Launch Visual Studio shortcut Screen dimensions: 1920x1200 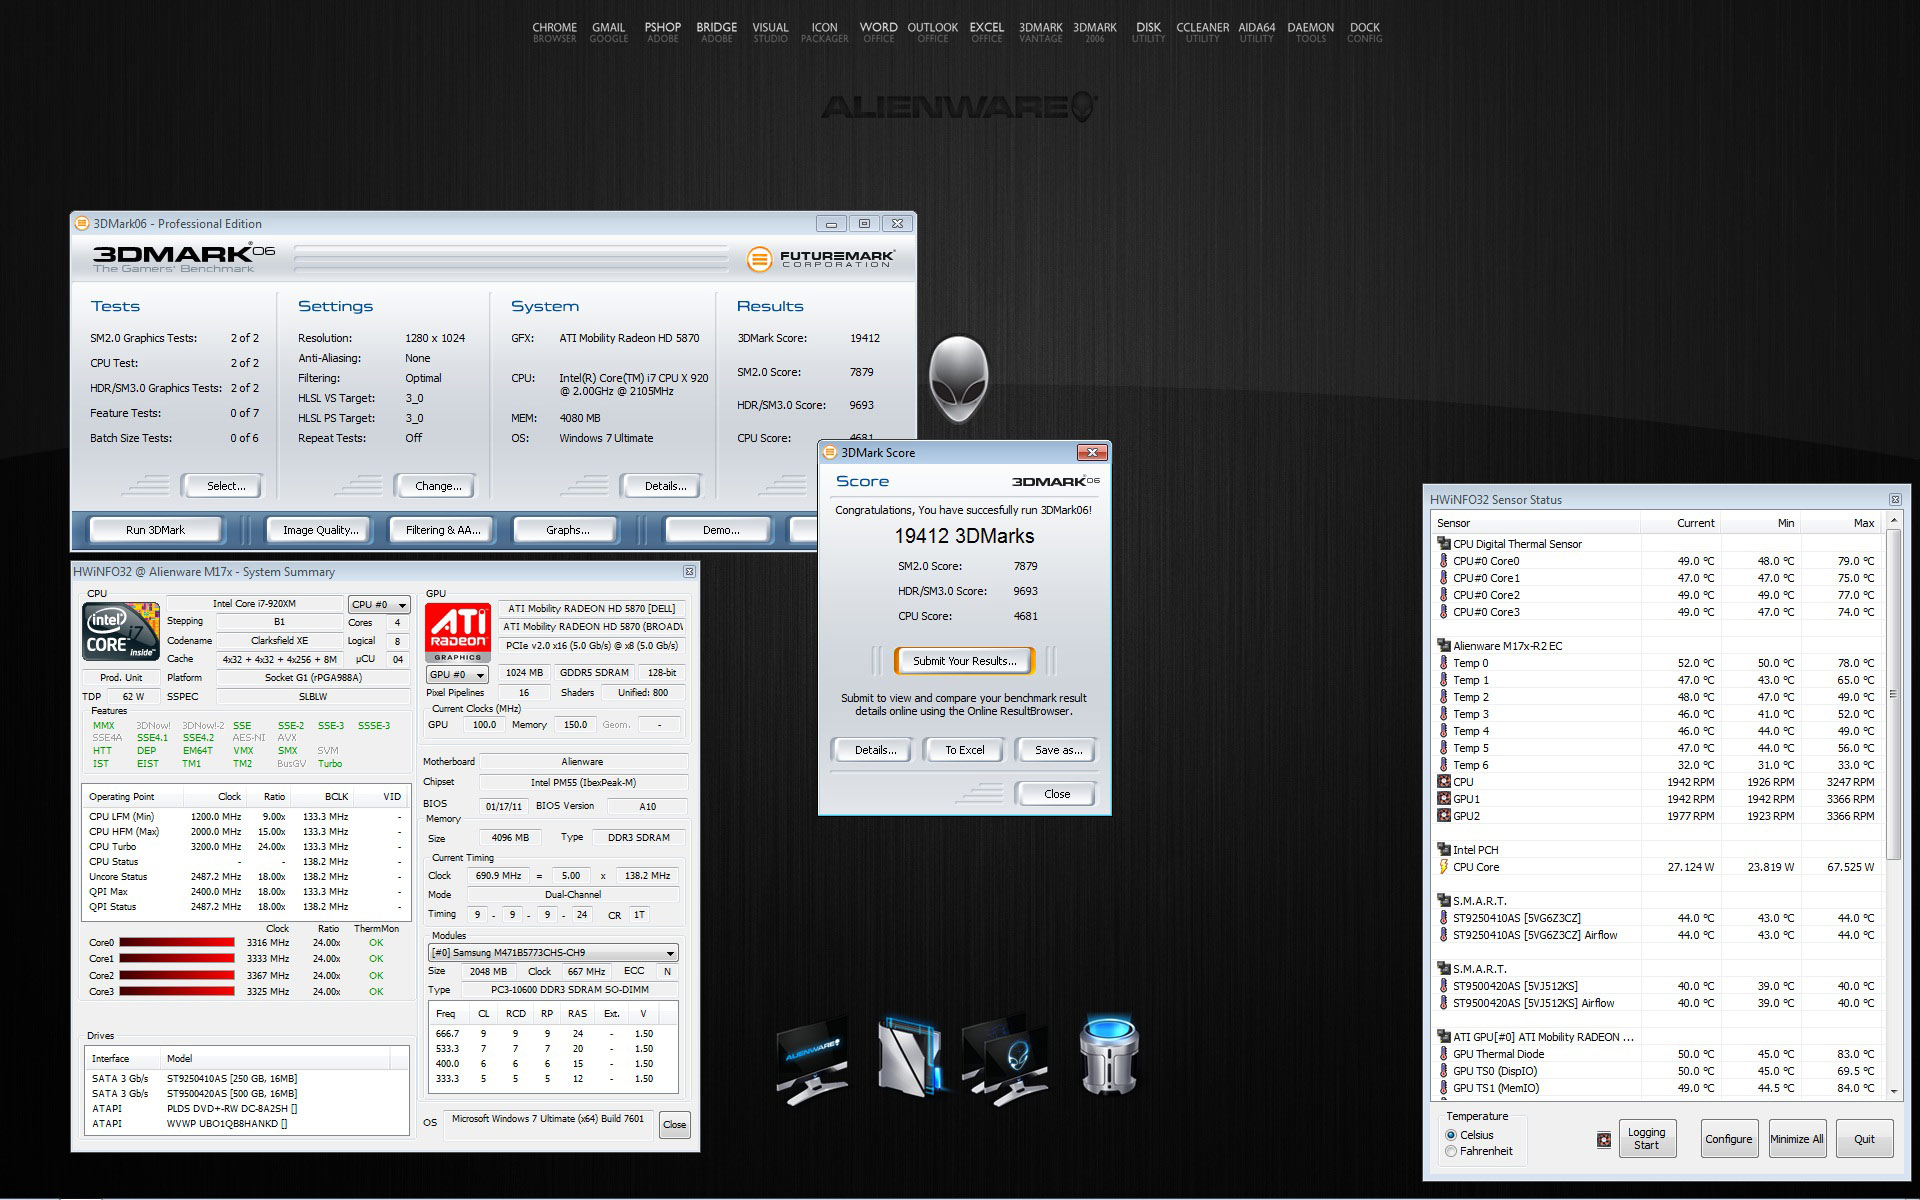[770, 33]
